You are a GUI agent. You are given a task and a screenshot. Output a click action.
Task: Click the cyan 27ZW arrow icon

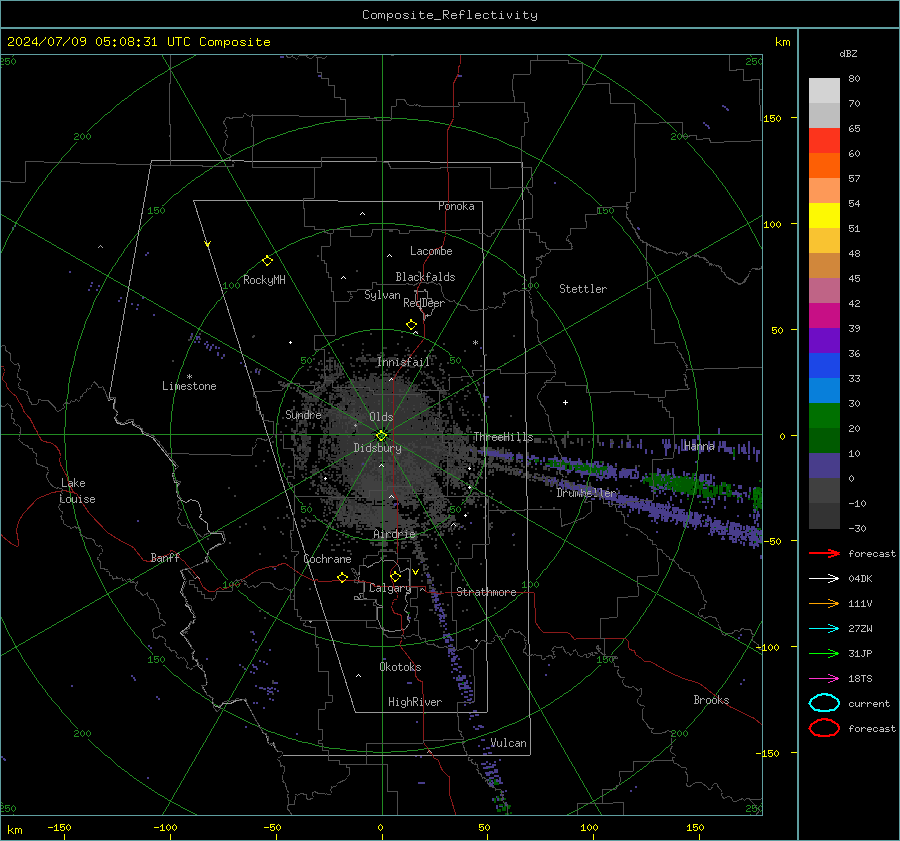(x=824, y=629)
